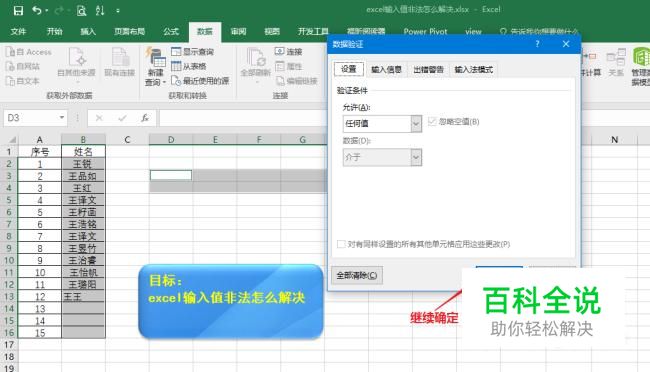The image size is (650, 372).
Task: Click the active cell D3
Action: coord(171,175)
